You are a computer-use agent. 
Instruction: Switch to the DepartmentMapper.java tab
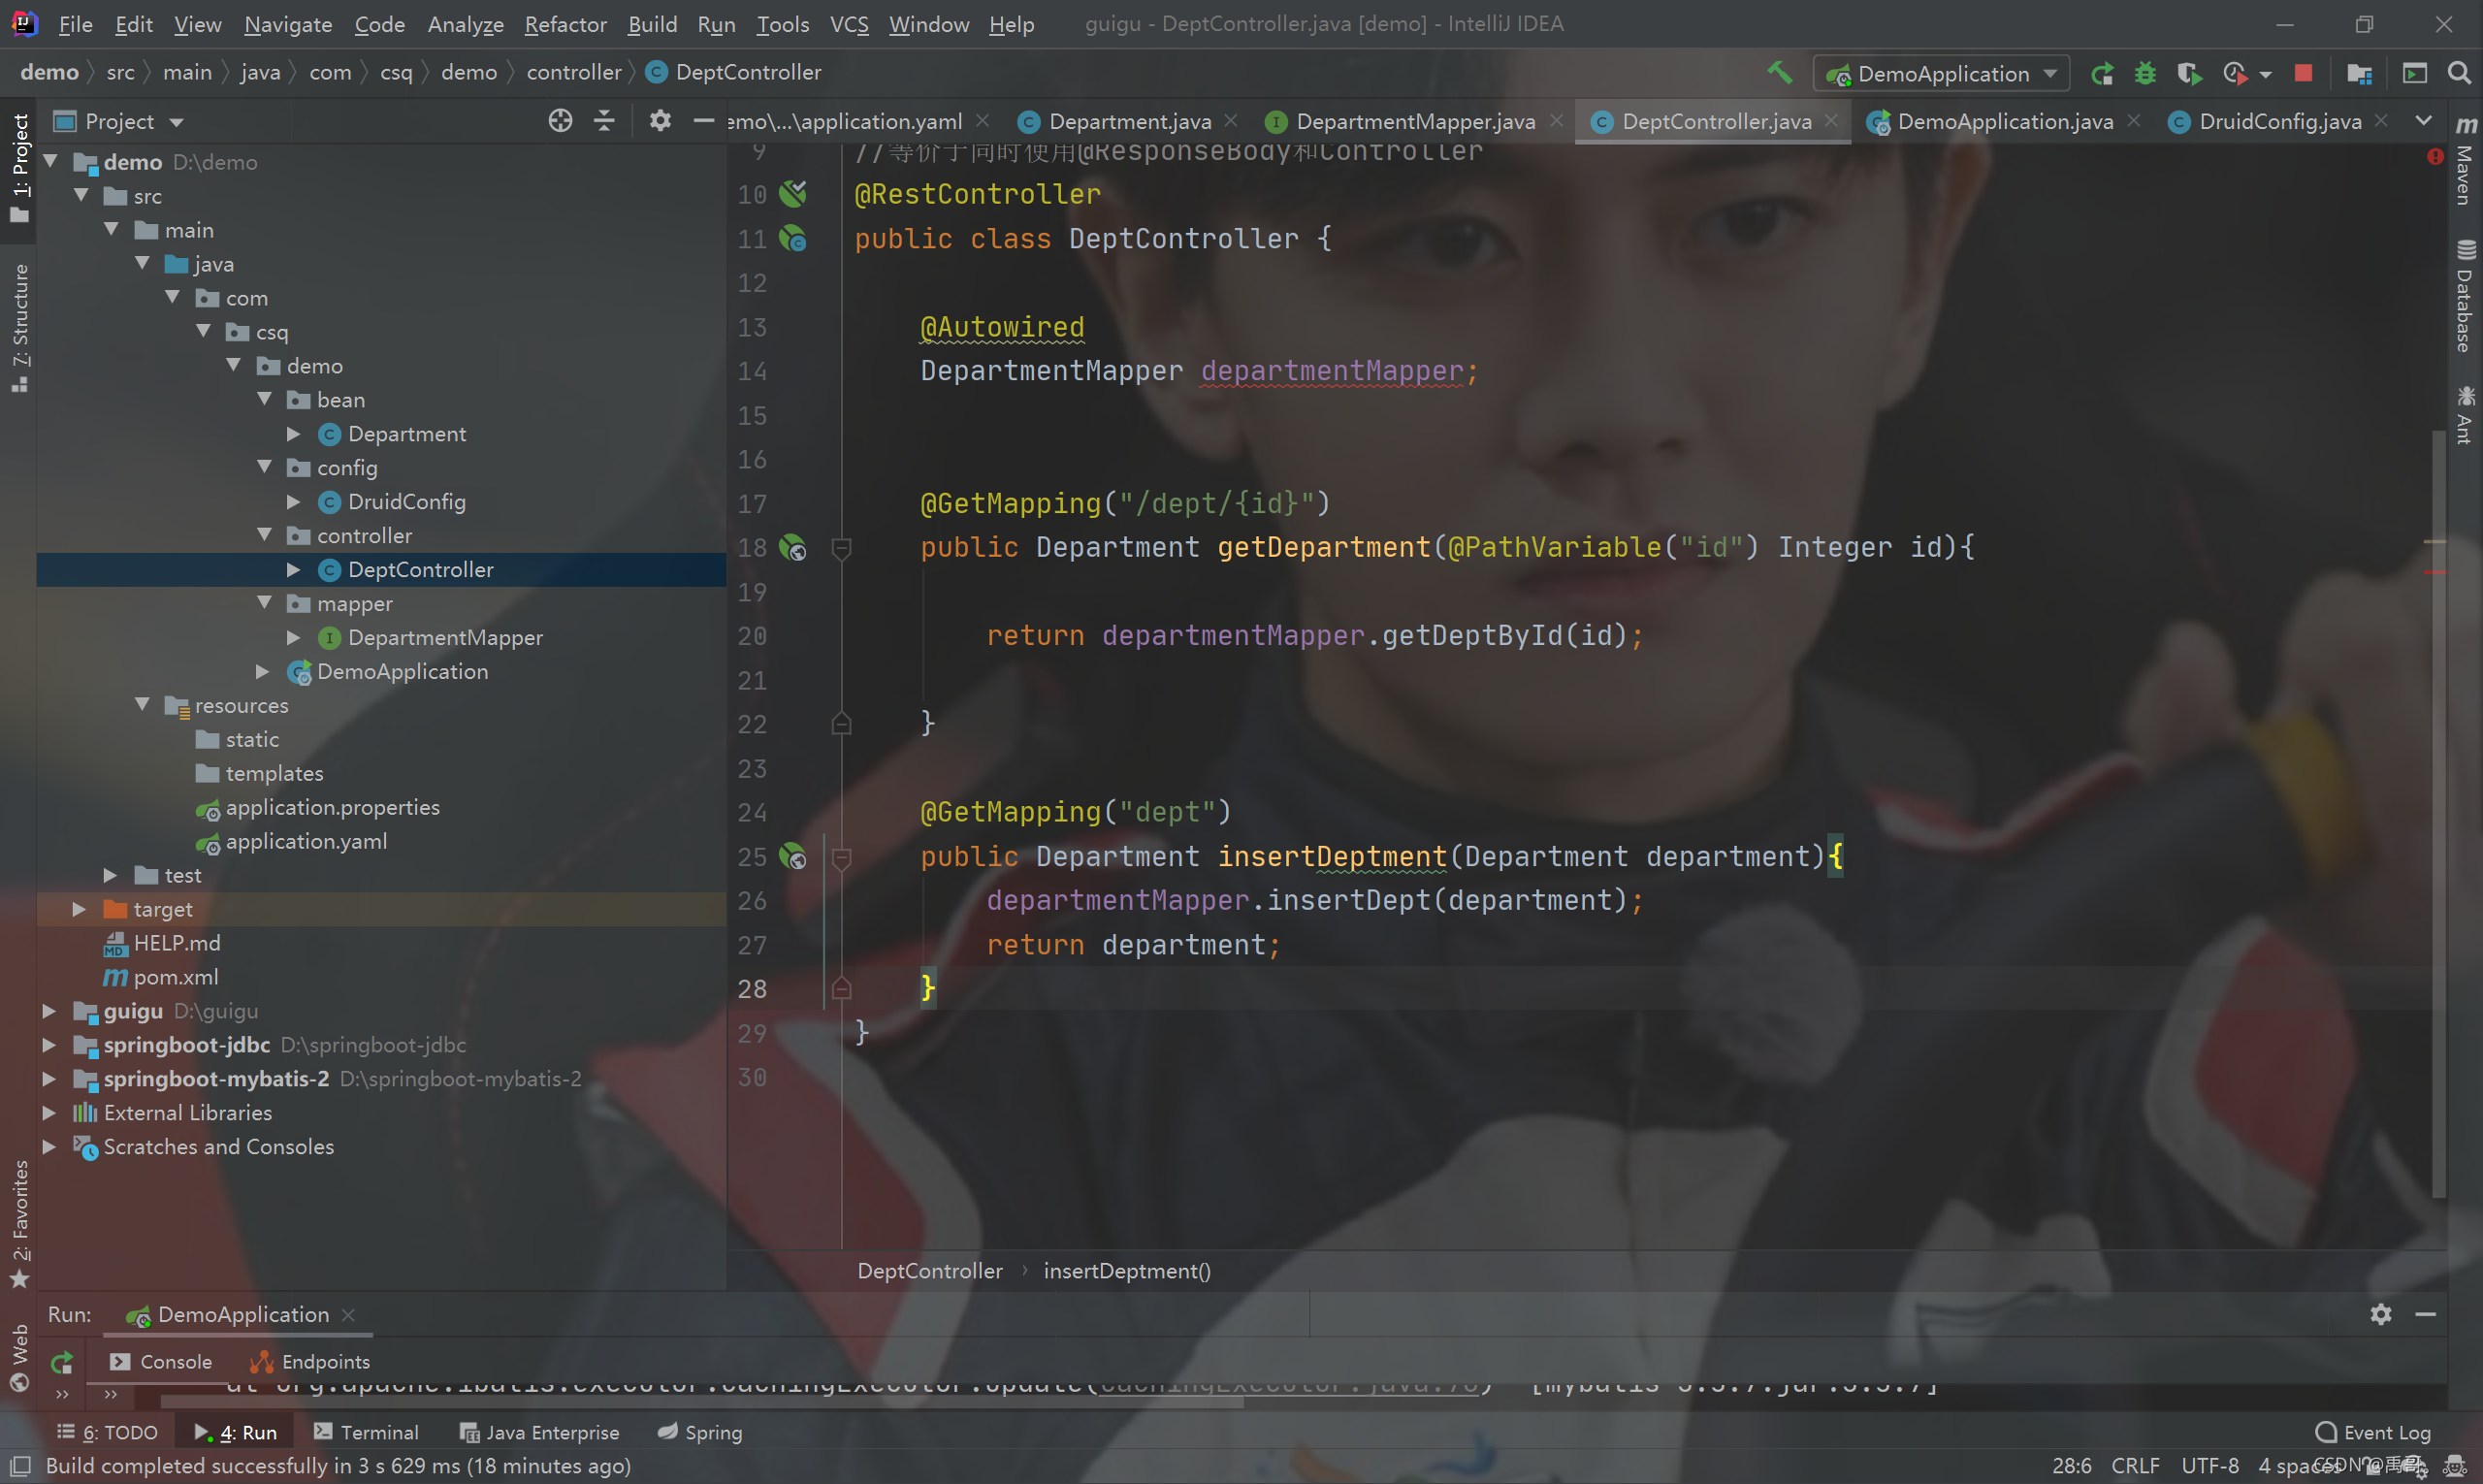(1414, 121)
